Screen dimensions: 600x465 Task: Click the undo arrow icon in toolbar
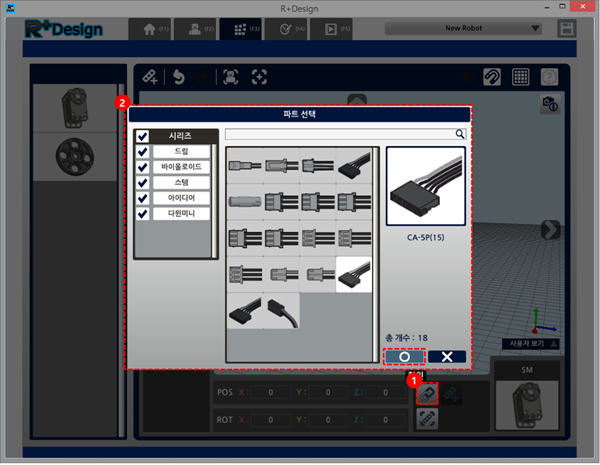[179, 77]
